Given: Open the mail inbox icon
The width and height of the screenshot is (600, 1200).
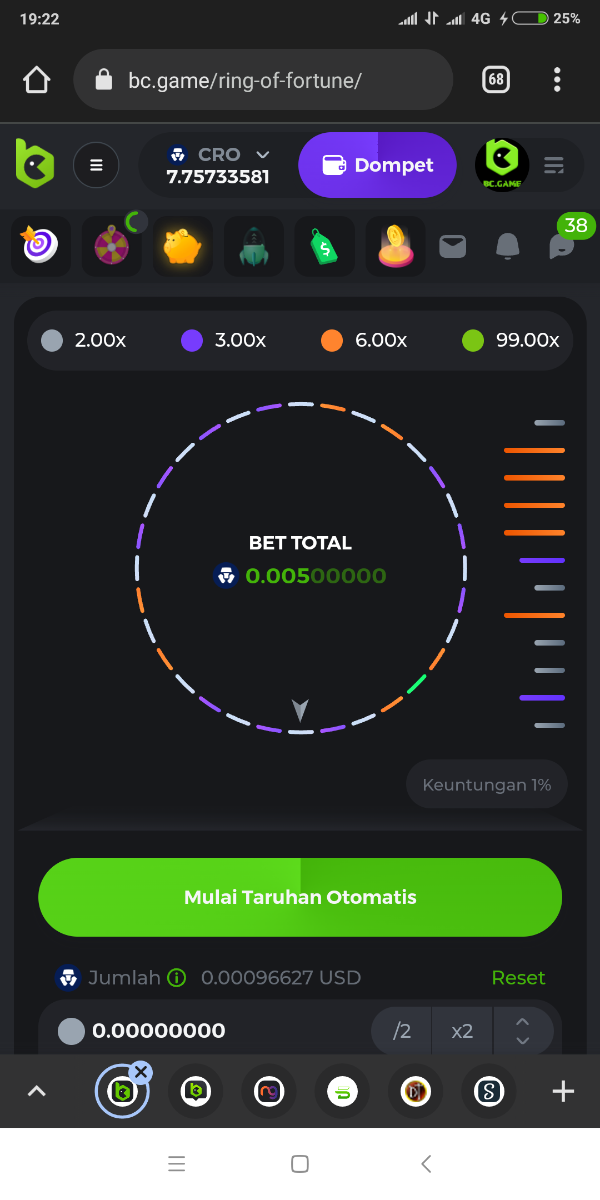Looking at the screenshot, I should (453, 246).
